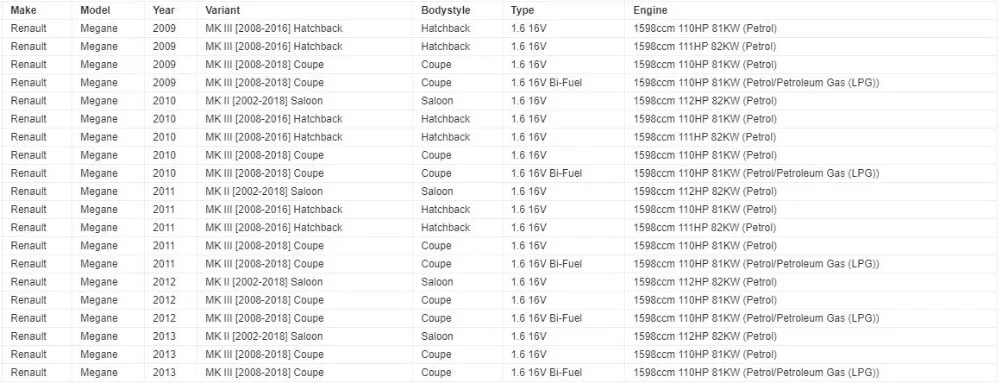Select the Bodystyle column header
This screenshot has width=1000, height=383.
(446, 10)
